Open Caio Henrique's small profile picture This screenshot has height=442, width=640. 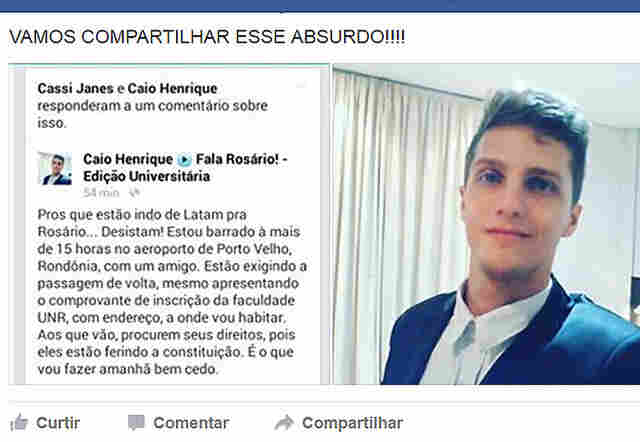55,169
